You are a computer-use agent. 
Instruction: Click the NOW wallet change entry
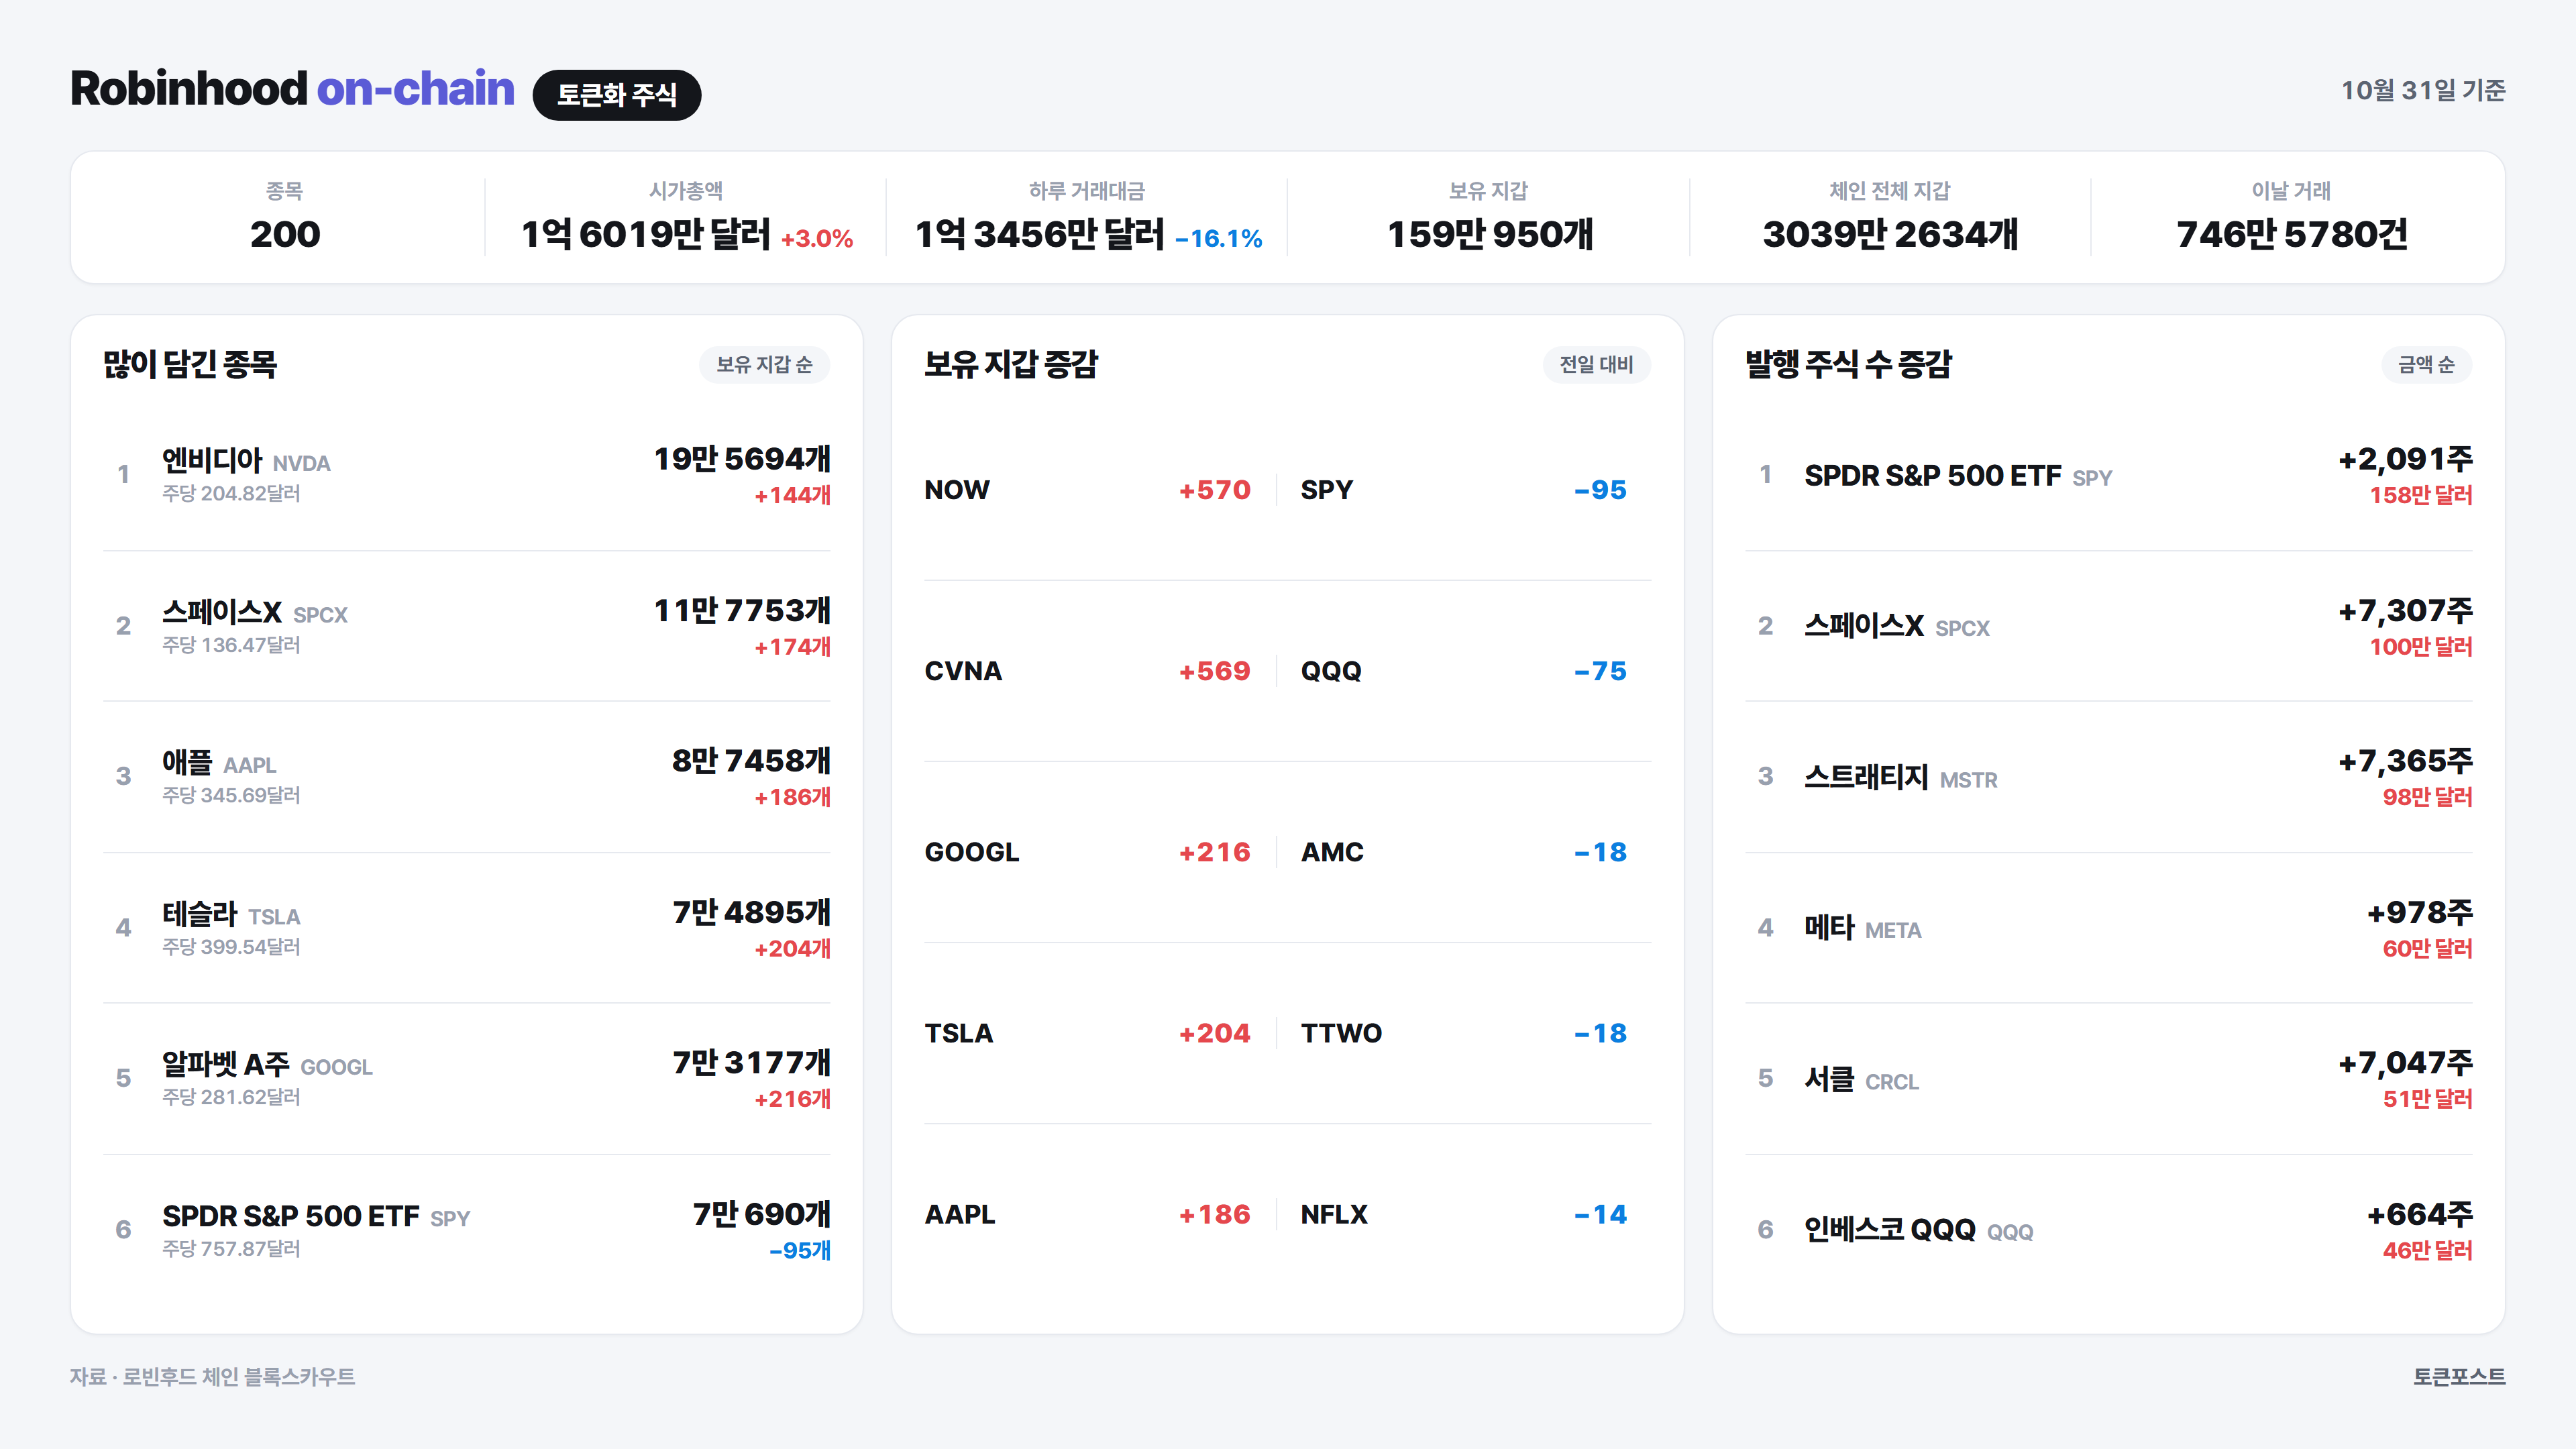click(x=1088, y=490)
